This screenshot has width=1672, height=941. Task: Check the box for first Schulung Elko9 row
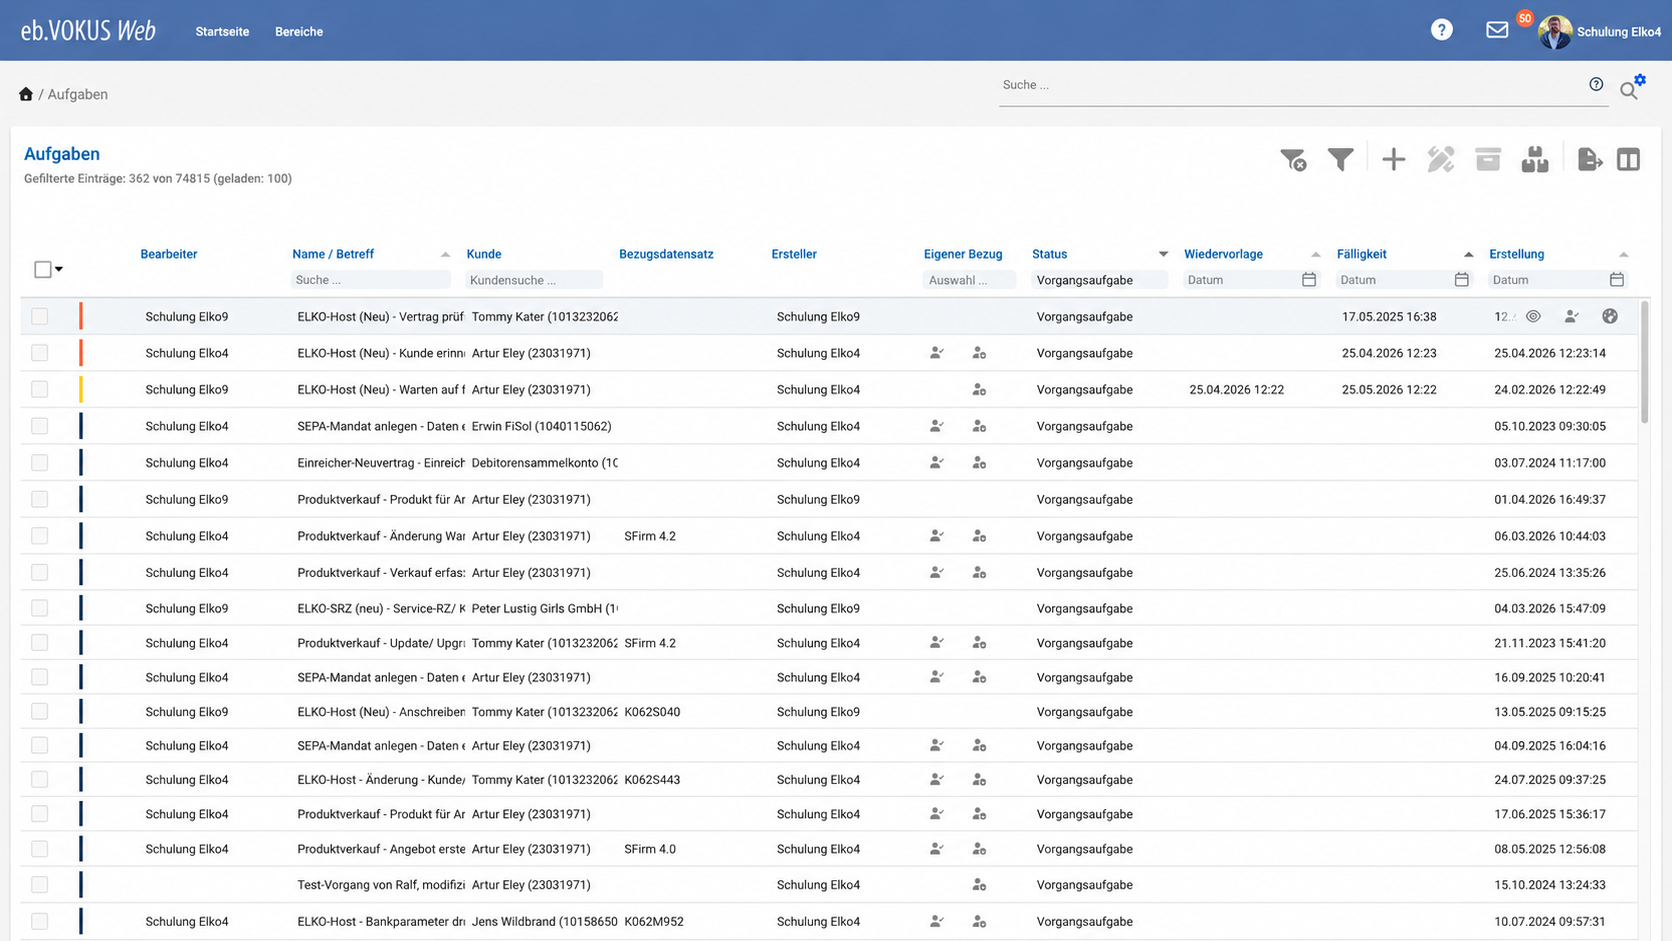pyautogui.click(x=40, y=316)
